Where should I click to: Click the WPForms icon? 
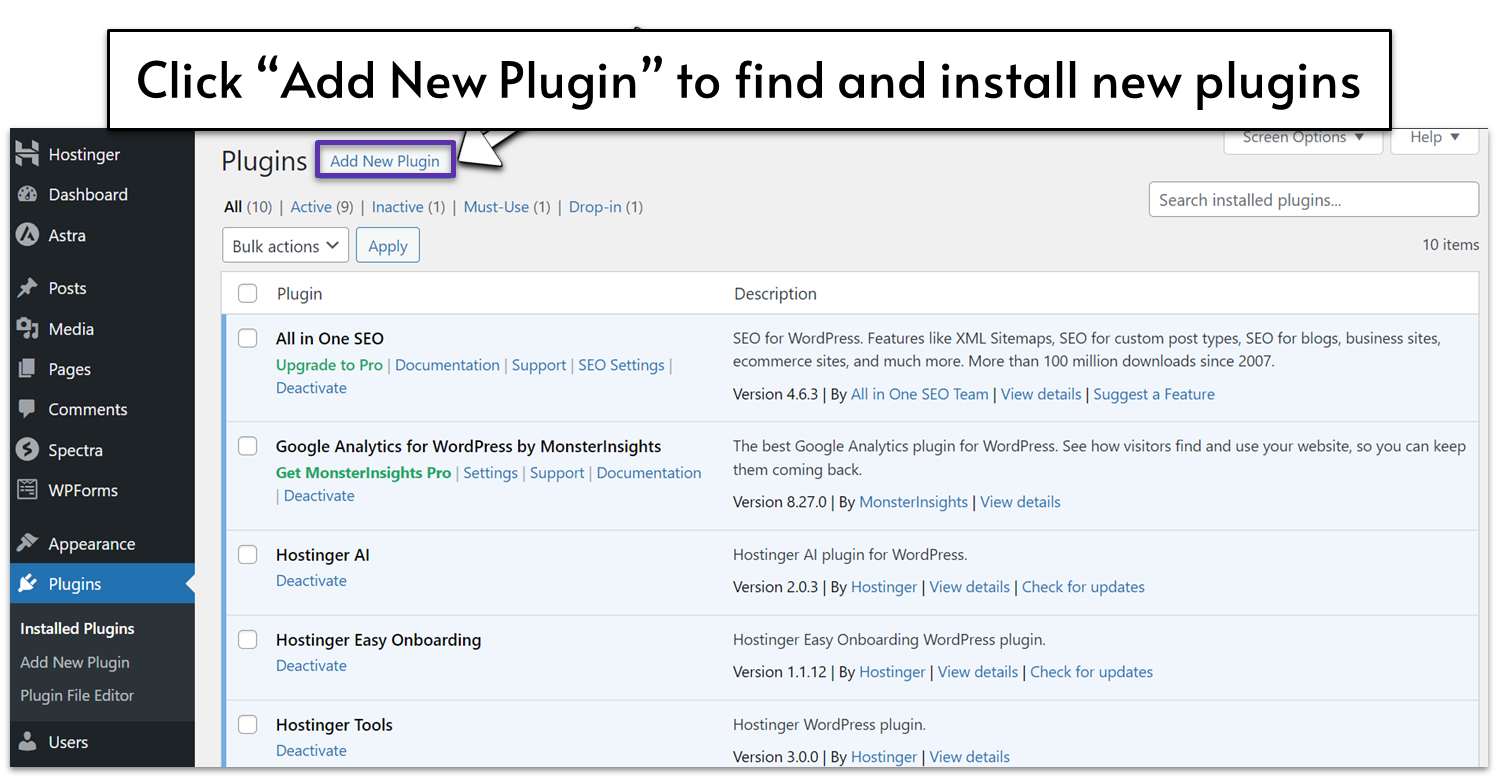pos(28,490)
